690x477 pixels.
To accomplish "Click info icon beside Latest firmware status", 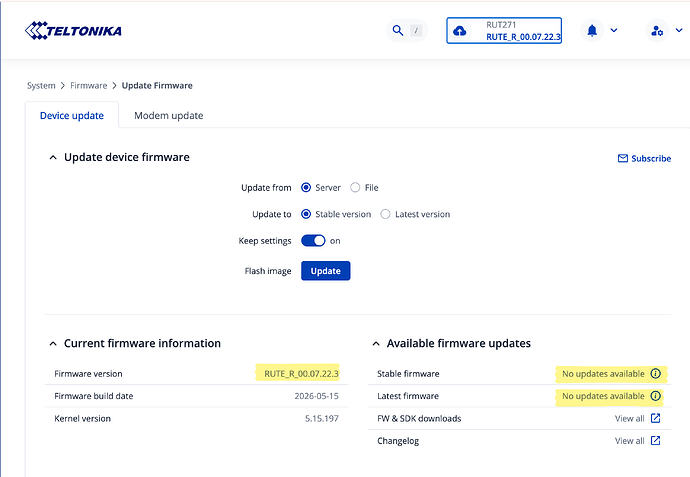I will (656, 396).
